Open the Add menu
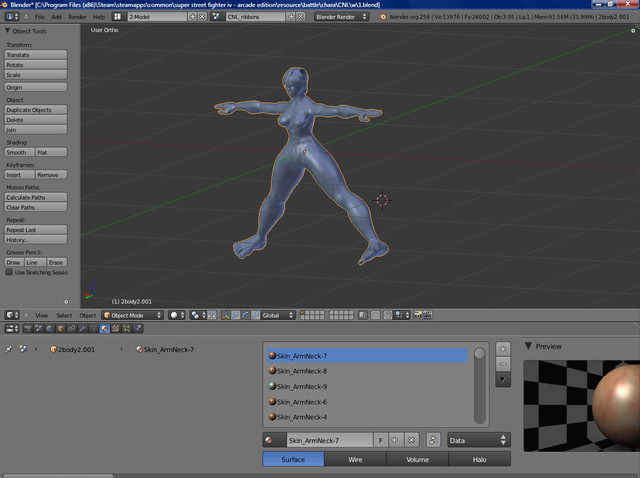The width and height of the screenshot is (640, 478). click(56, 17)
